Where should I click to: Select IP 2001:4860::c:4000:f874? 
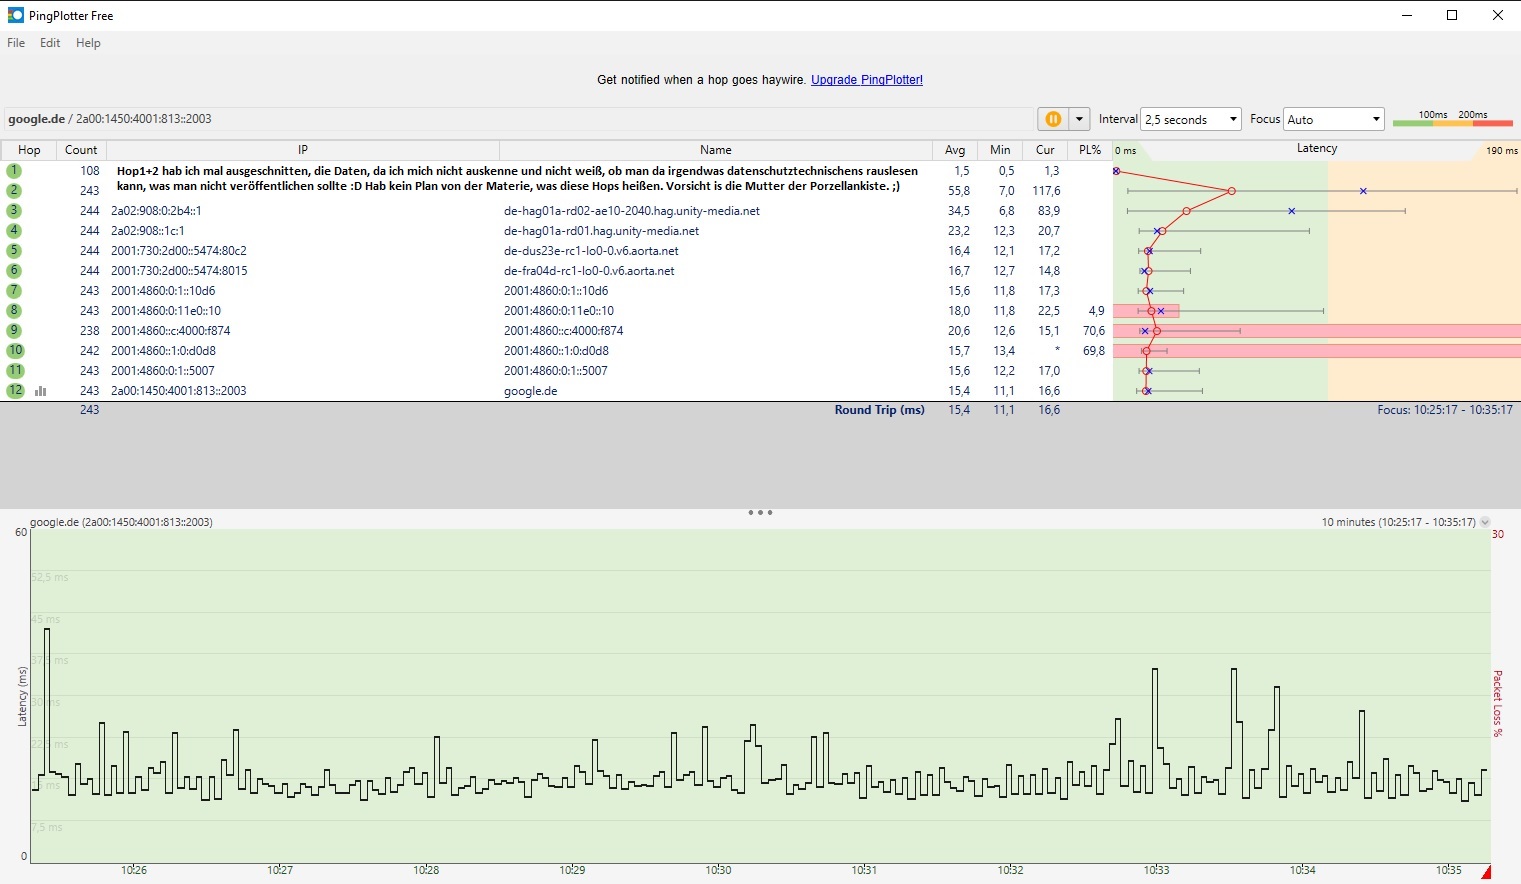[171, 331]
